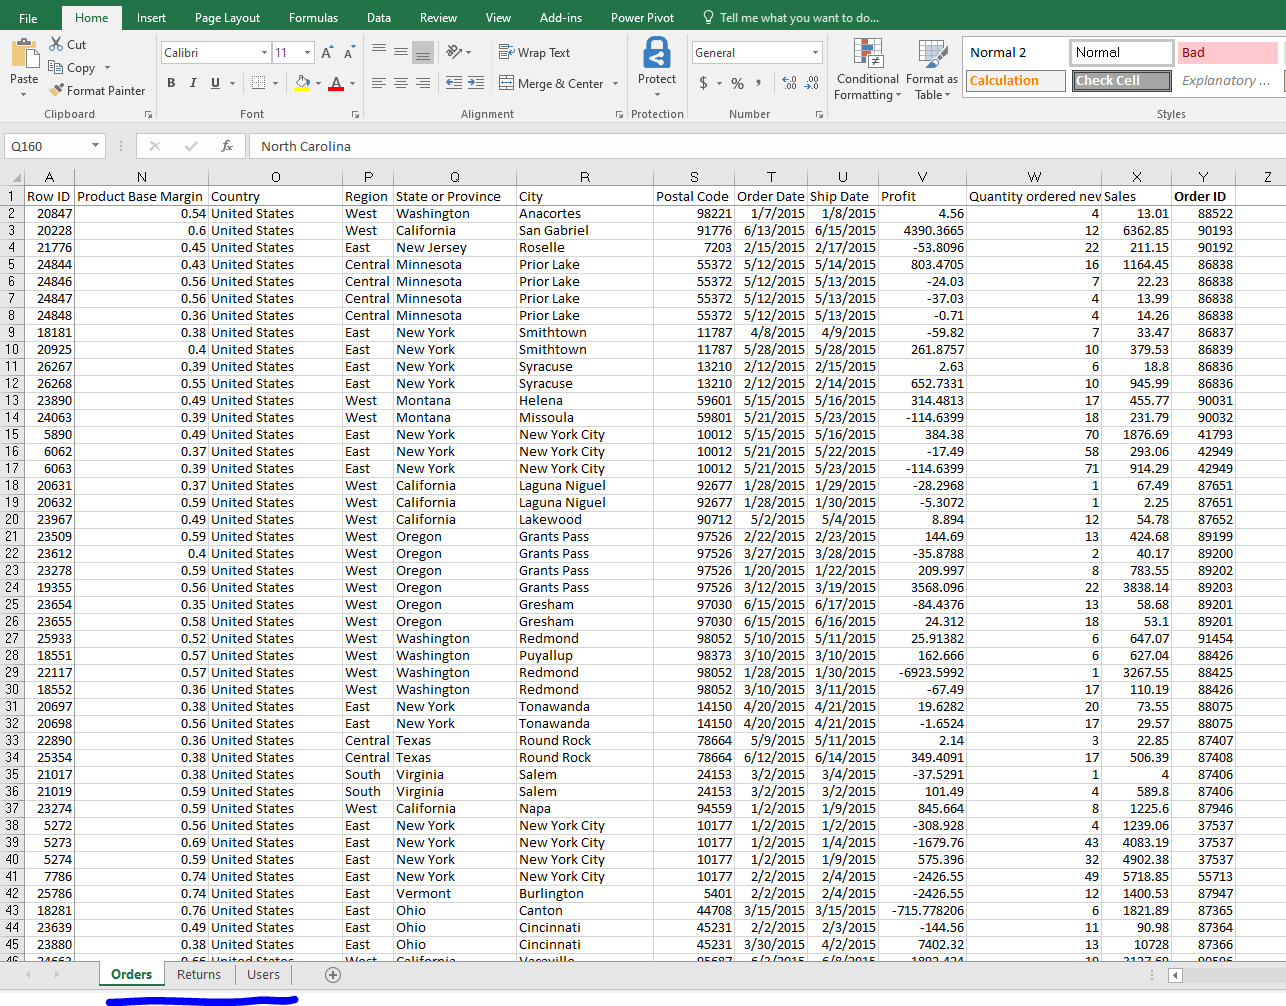Open the fill color dropdown arrow

coord(318,83)
